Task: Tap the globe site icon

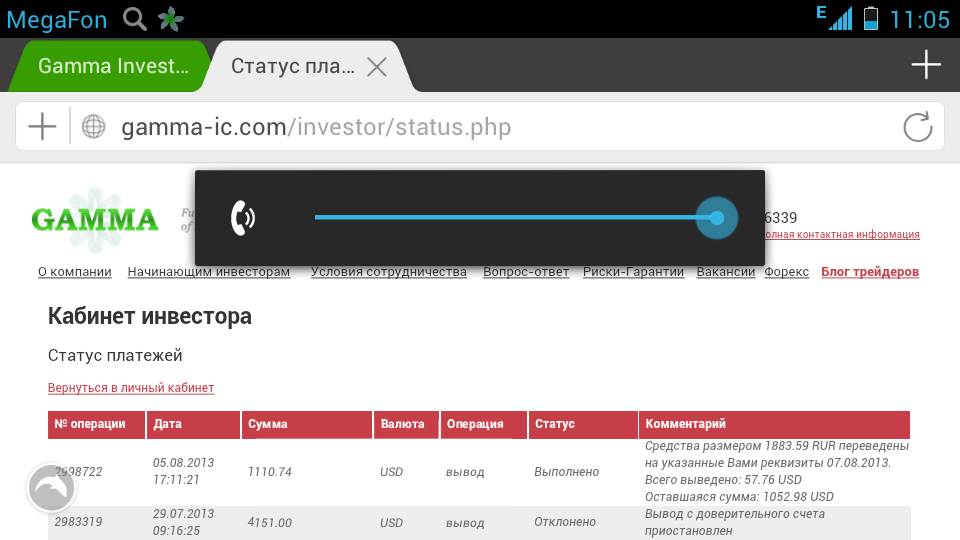Action: [x=94, y=127]
